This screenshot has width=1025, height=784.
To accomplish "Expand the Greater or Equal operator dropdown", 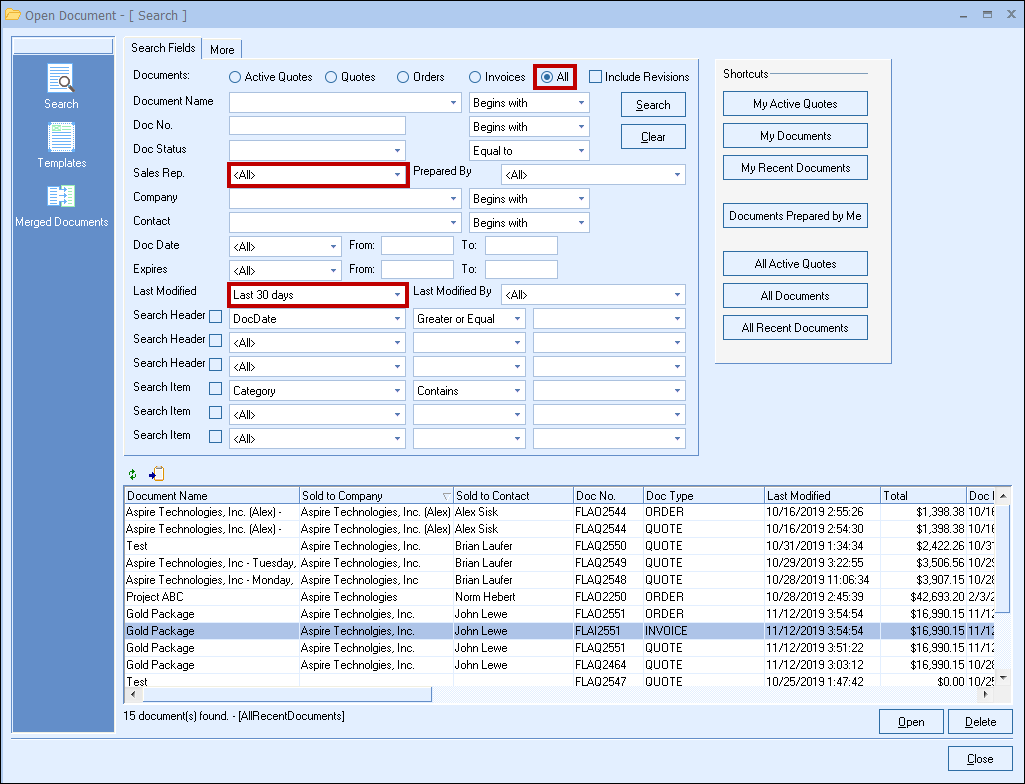I will pyautogui.click(x=517, y=319).
